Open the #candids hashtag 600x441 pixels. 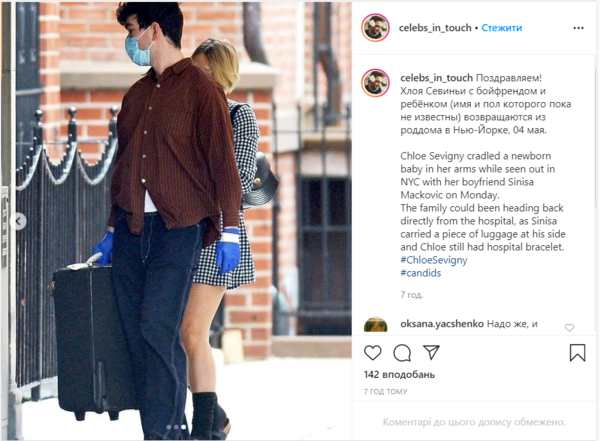click(421, 273)
